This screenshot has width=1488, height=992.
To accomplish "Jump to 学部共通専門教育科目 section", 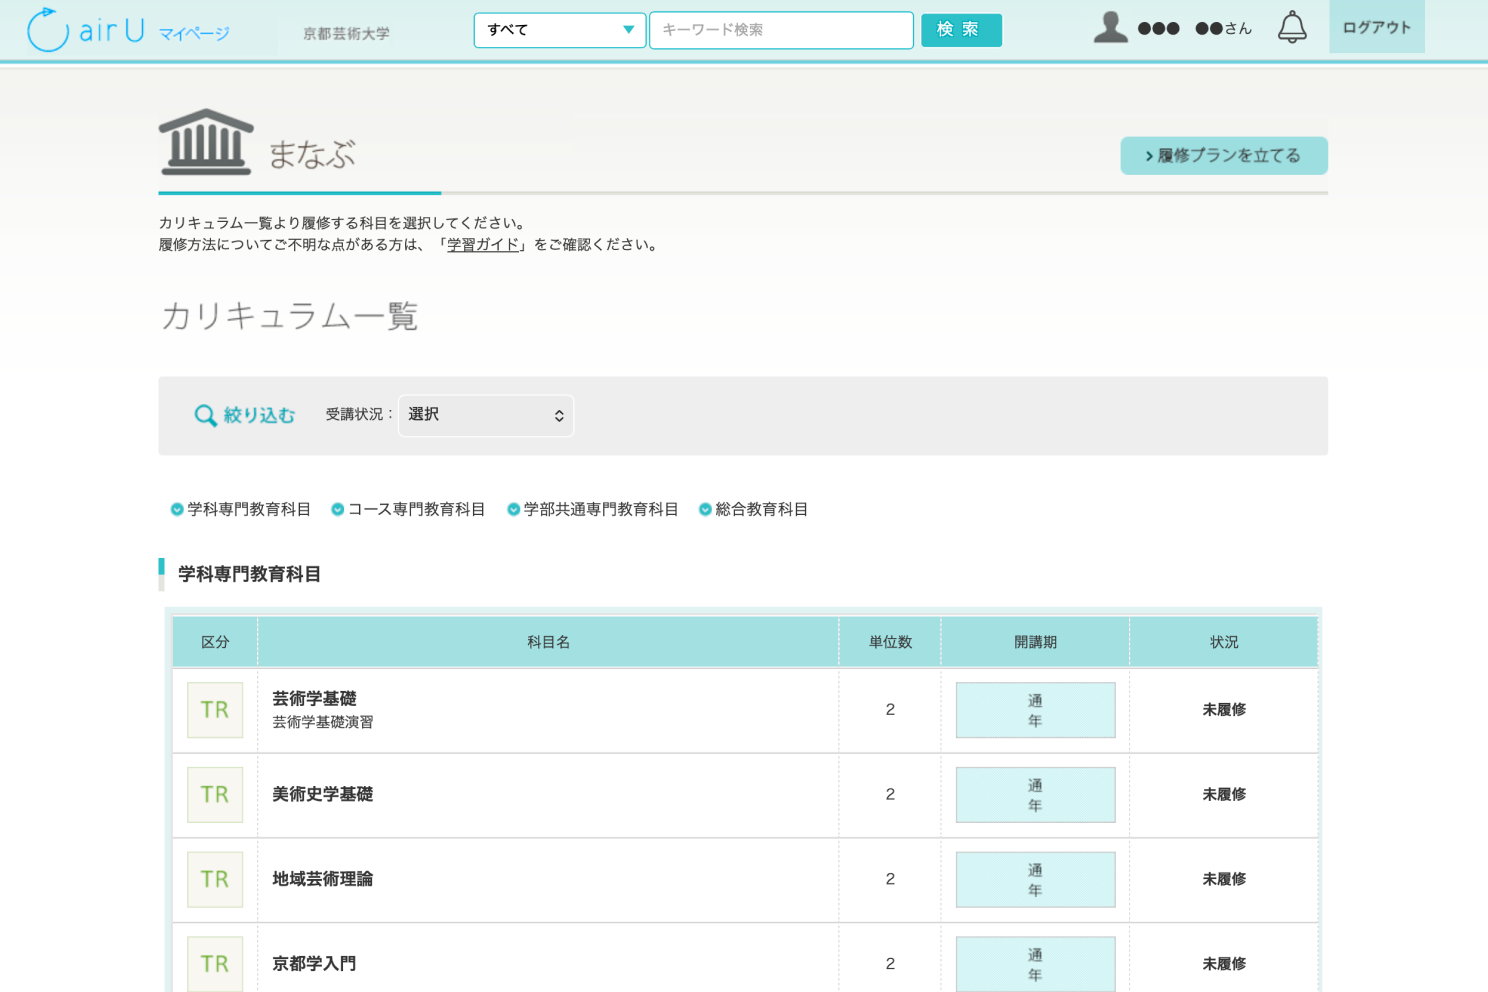I will [601, 510].
